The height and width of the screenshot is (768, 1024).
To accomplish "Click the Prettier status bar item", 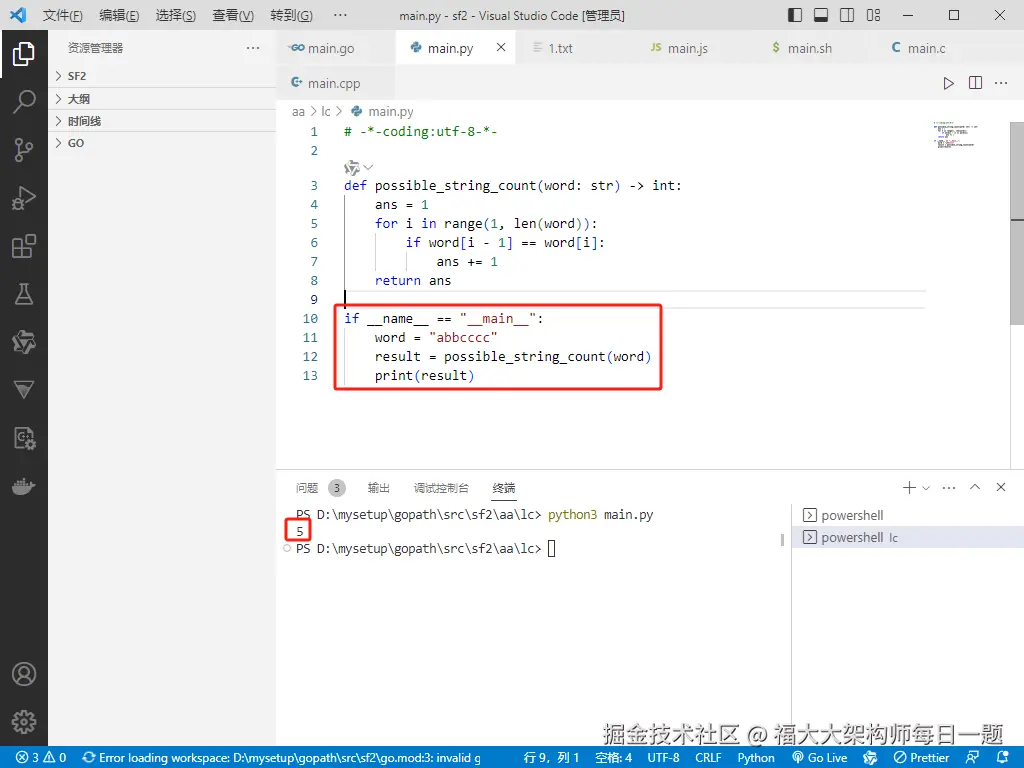I will [921, 758].
